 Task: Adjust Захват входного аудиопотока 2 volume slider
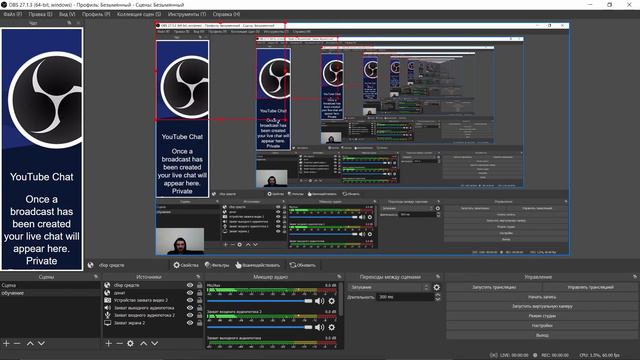tap(260, 327)
